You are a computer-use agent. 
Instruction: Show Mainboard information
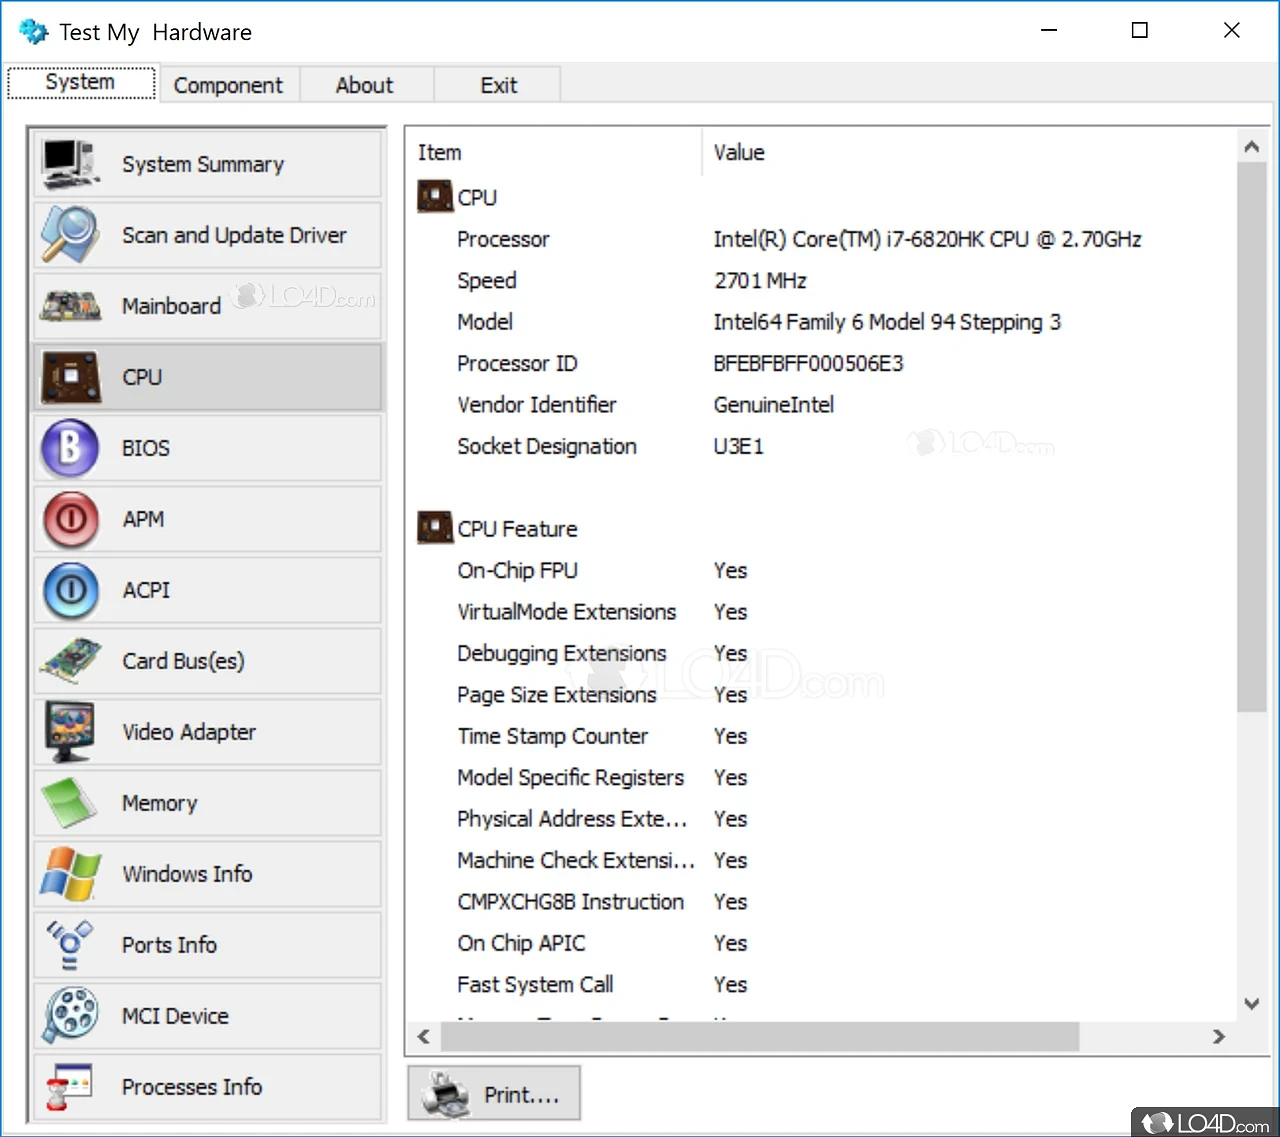pos(207,306)
